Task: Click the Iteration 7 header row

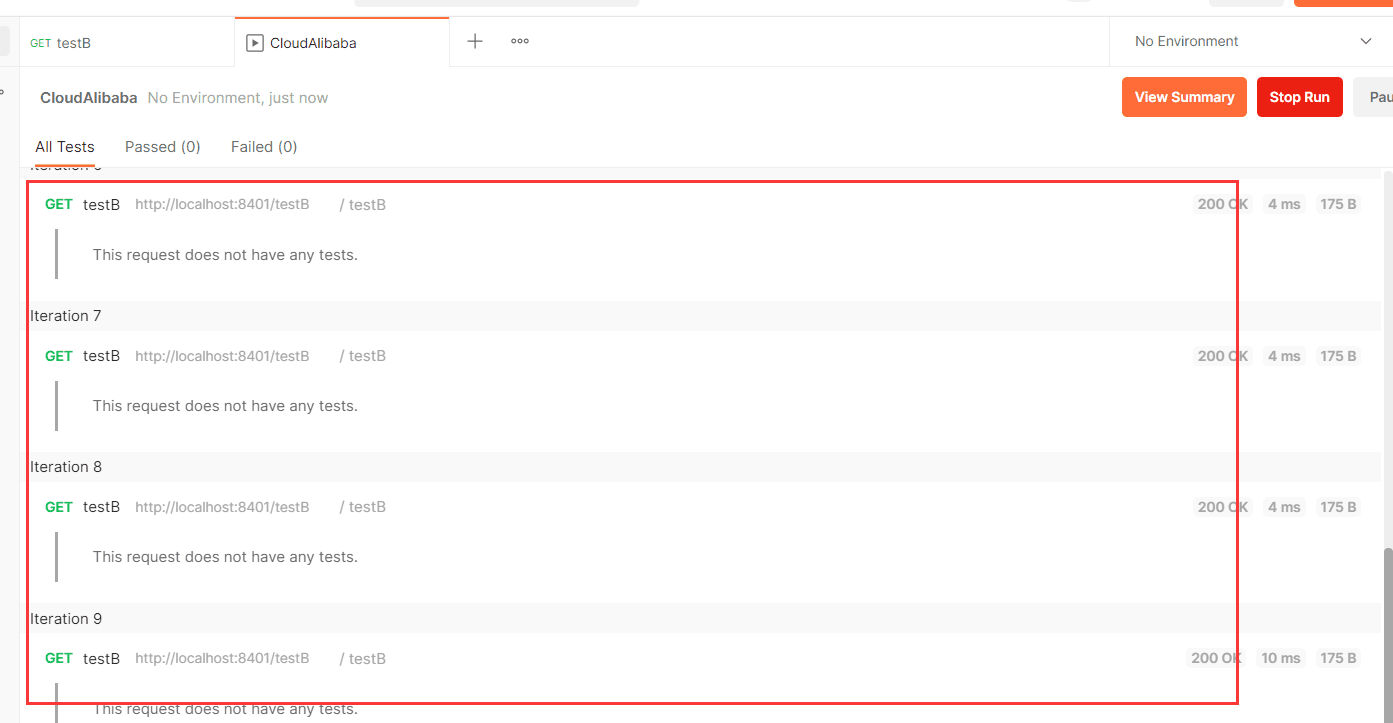Action: 66,316
